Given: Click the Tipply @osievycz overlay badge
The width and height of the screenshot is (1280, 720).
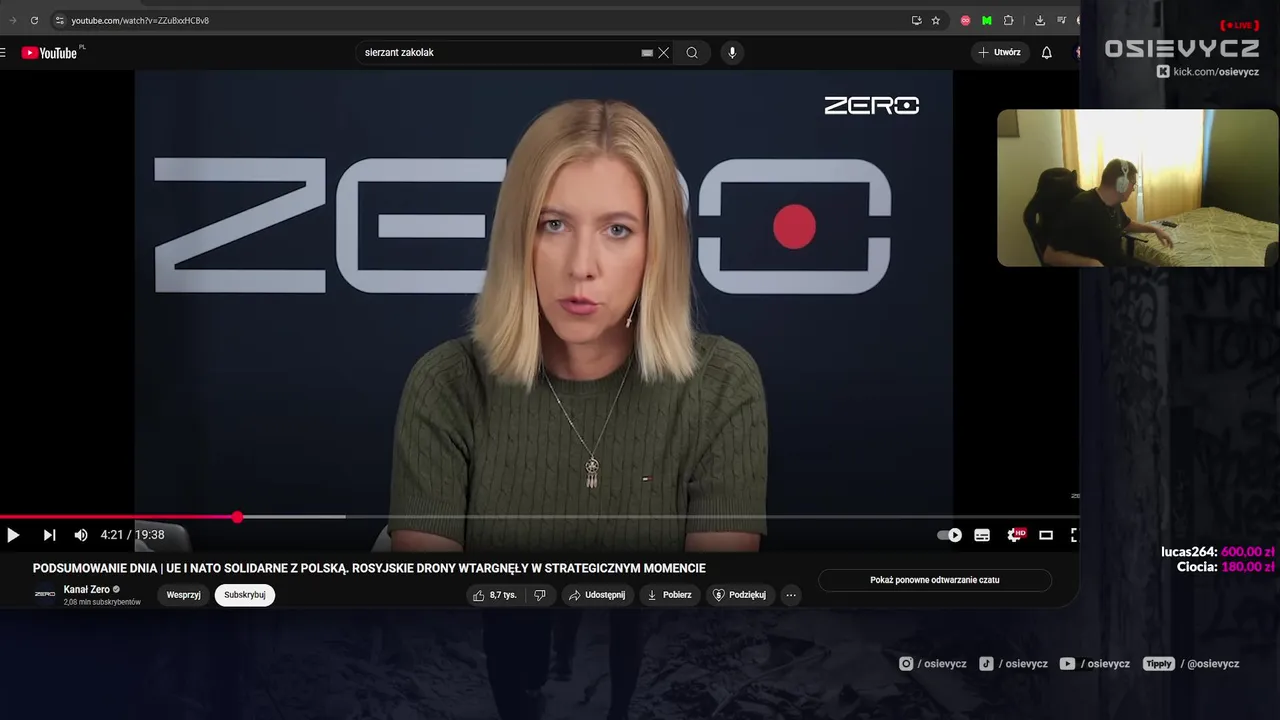Looking at the screenshot, I should pyautogui.click(x=1191, y=664).
